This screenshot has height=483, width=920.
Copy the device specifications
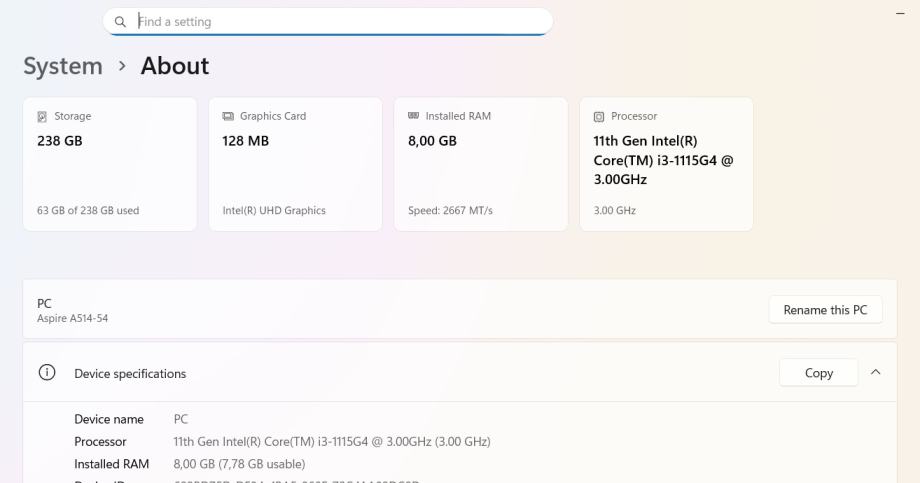[818, 373]
